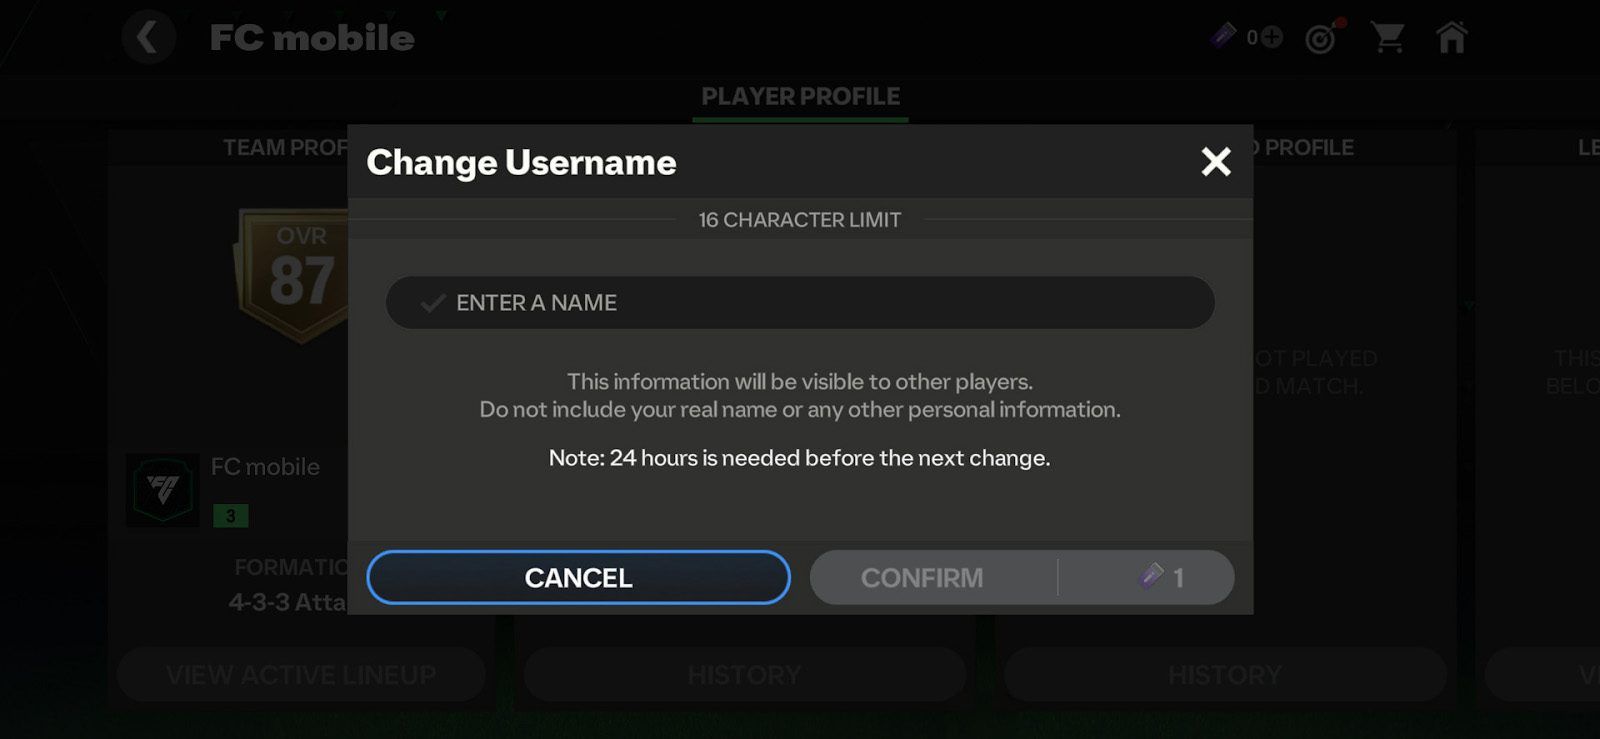Go to the home screen icon

[1451, 37]
